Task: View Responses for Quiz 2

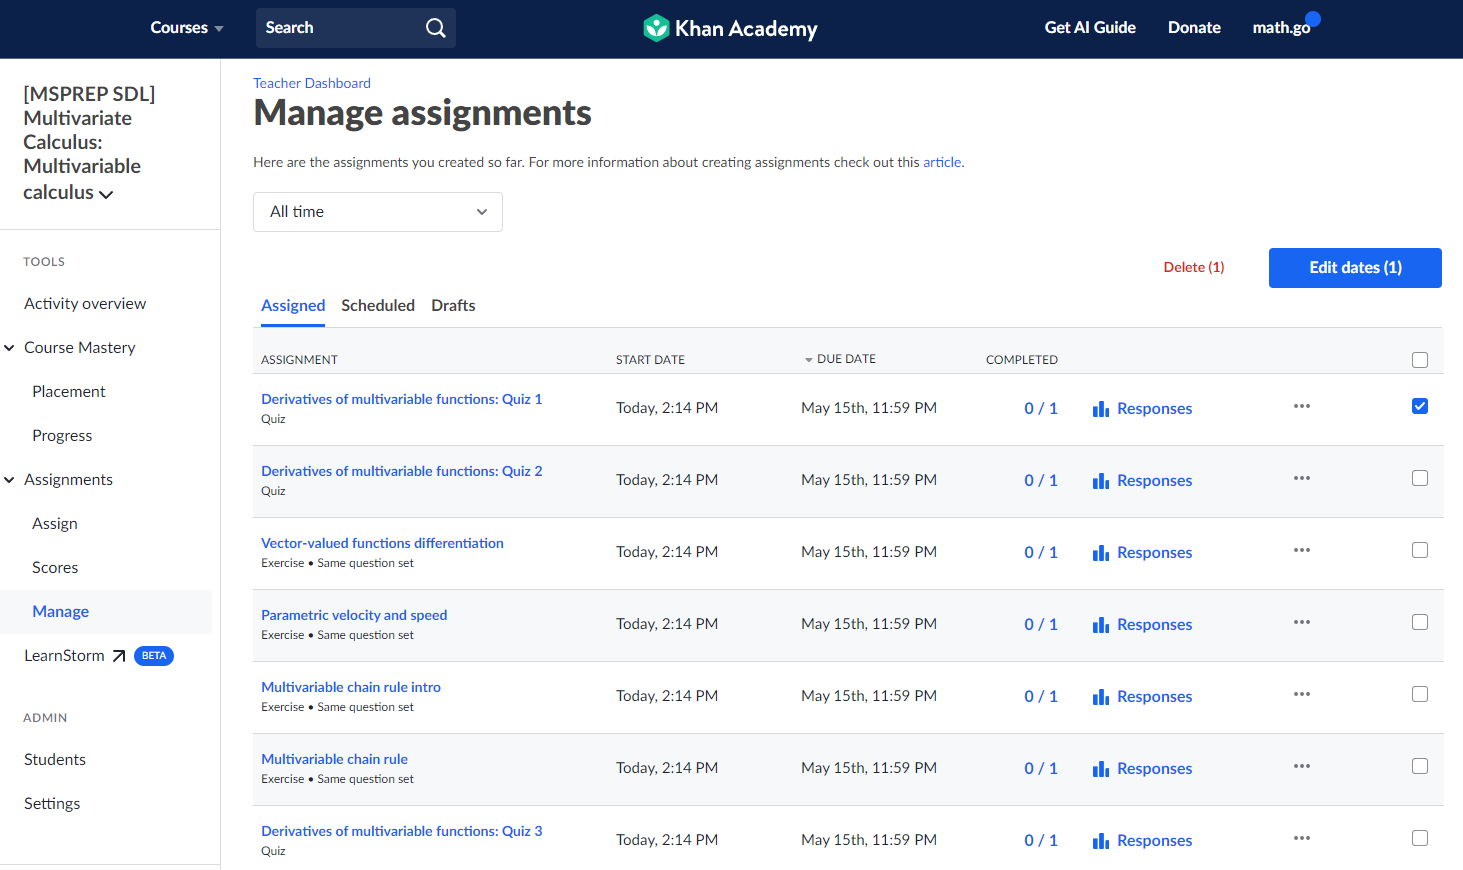Action: [x=1155, y=480]
